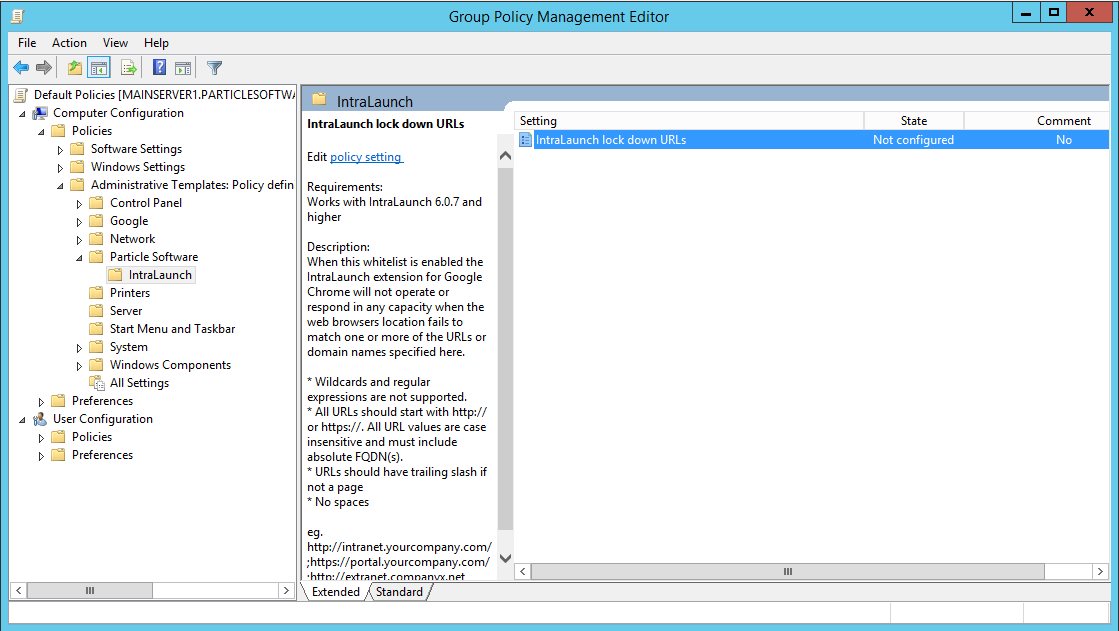Switch to the Extended tab
The width and height of the screenshot is (1119, 631).
tap(335, 592)
